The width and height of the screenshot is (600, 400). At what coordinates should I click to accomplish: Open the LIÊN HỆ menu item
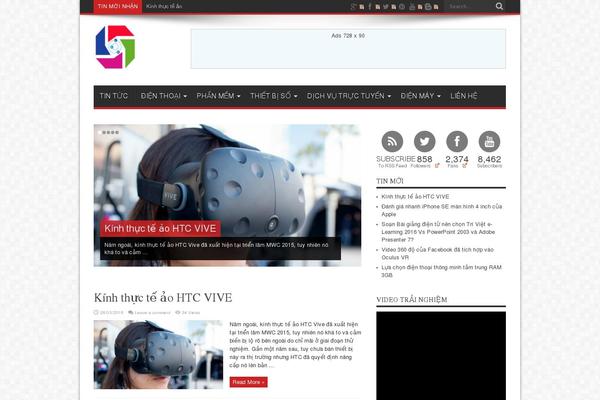click(x=464, y=96)
